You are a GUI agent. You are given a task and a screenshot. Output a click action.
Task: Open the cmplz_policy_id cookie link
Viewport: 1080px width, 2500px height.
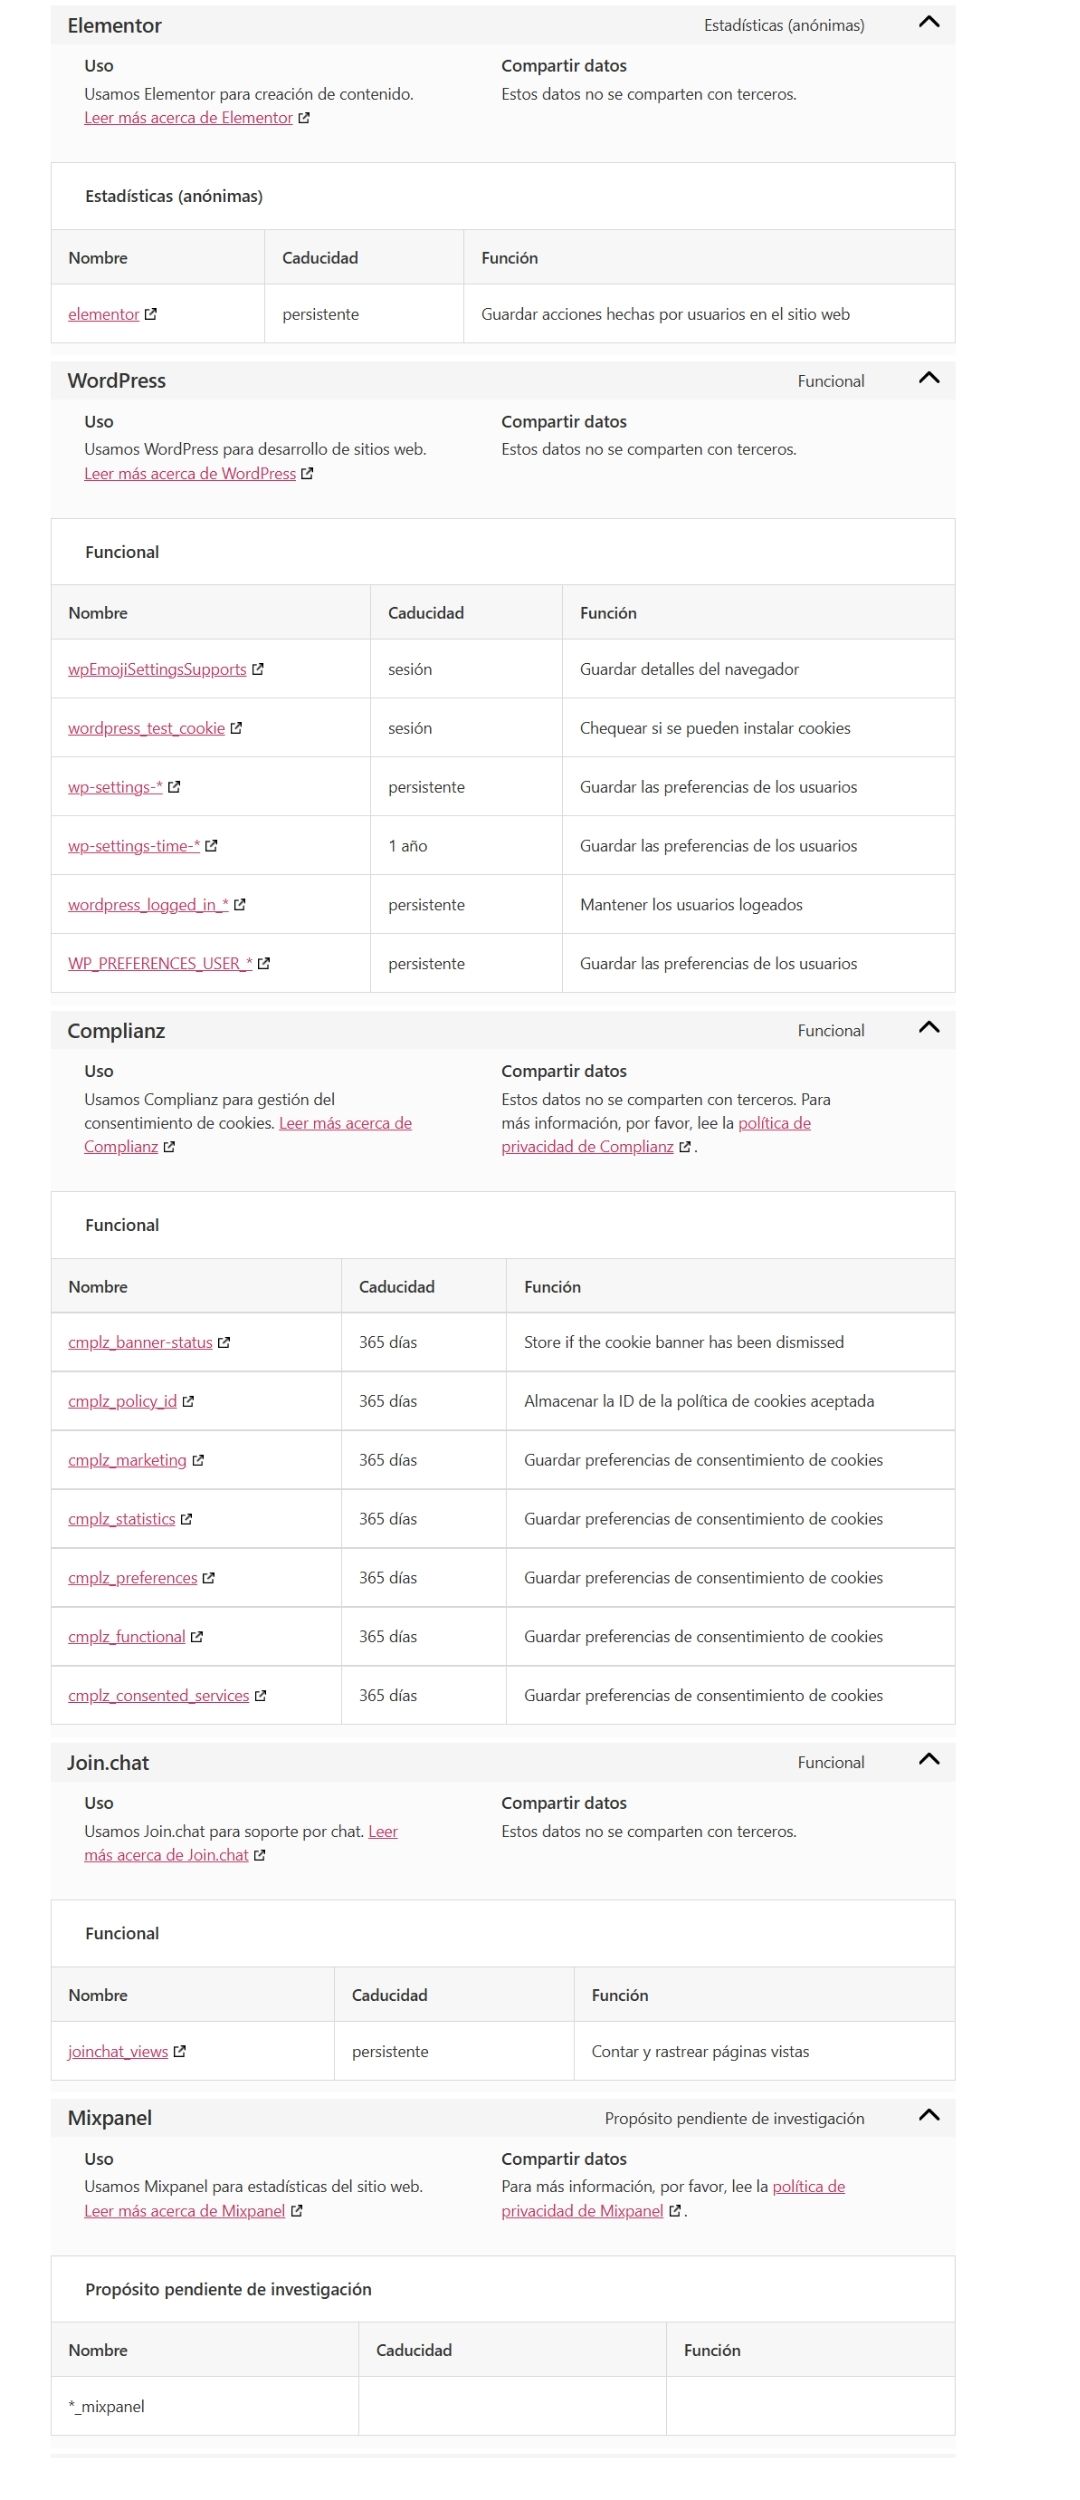pos(122,1401)
